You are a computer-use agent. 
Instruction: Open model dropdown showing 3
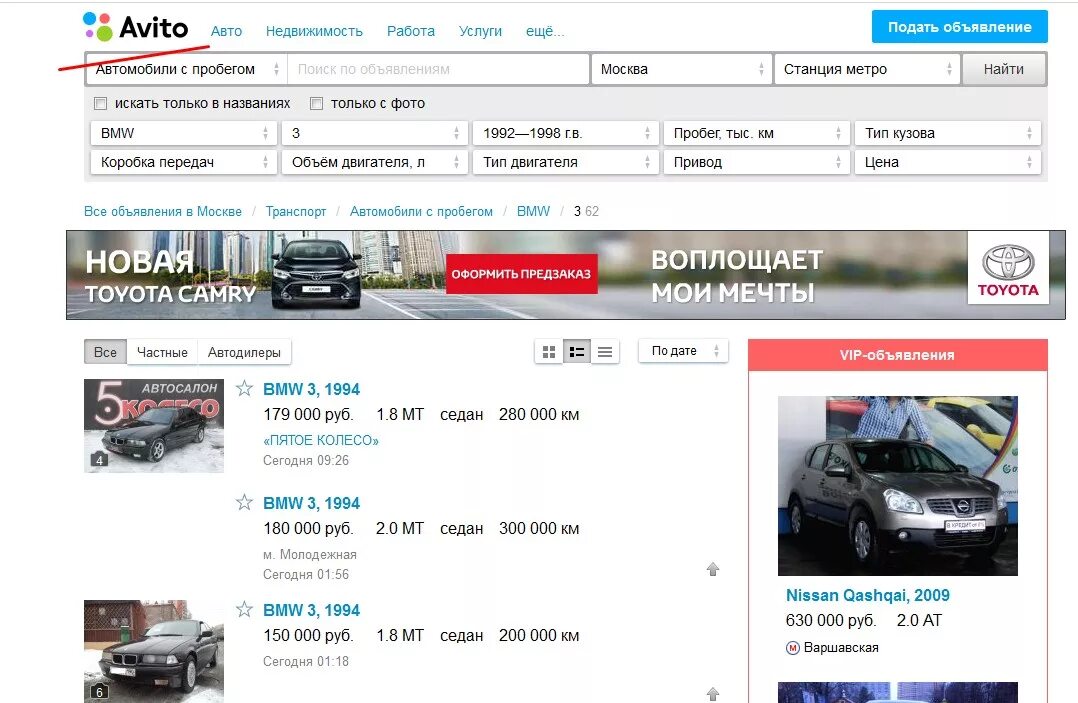point(375,133)
